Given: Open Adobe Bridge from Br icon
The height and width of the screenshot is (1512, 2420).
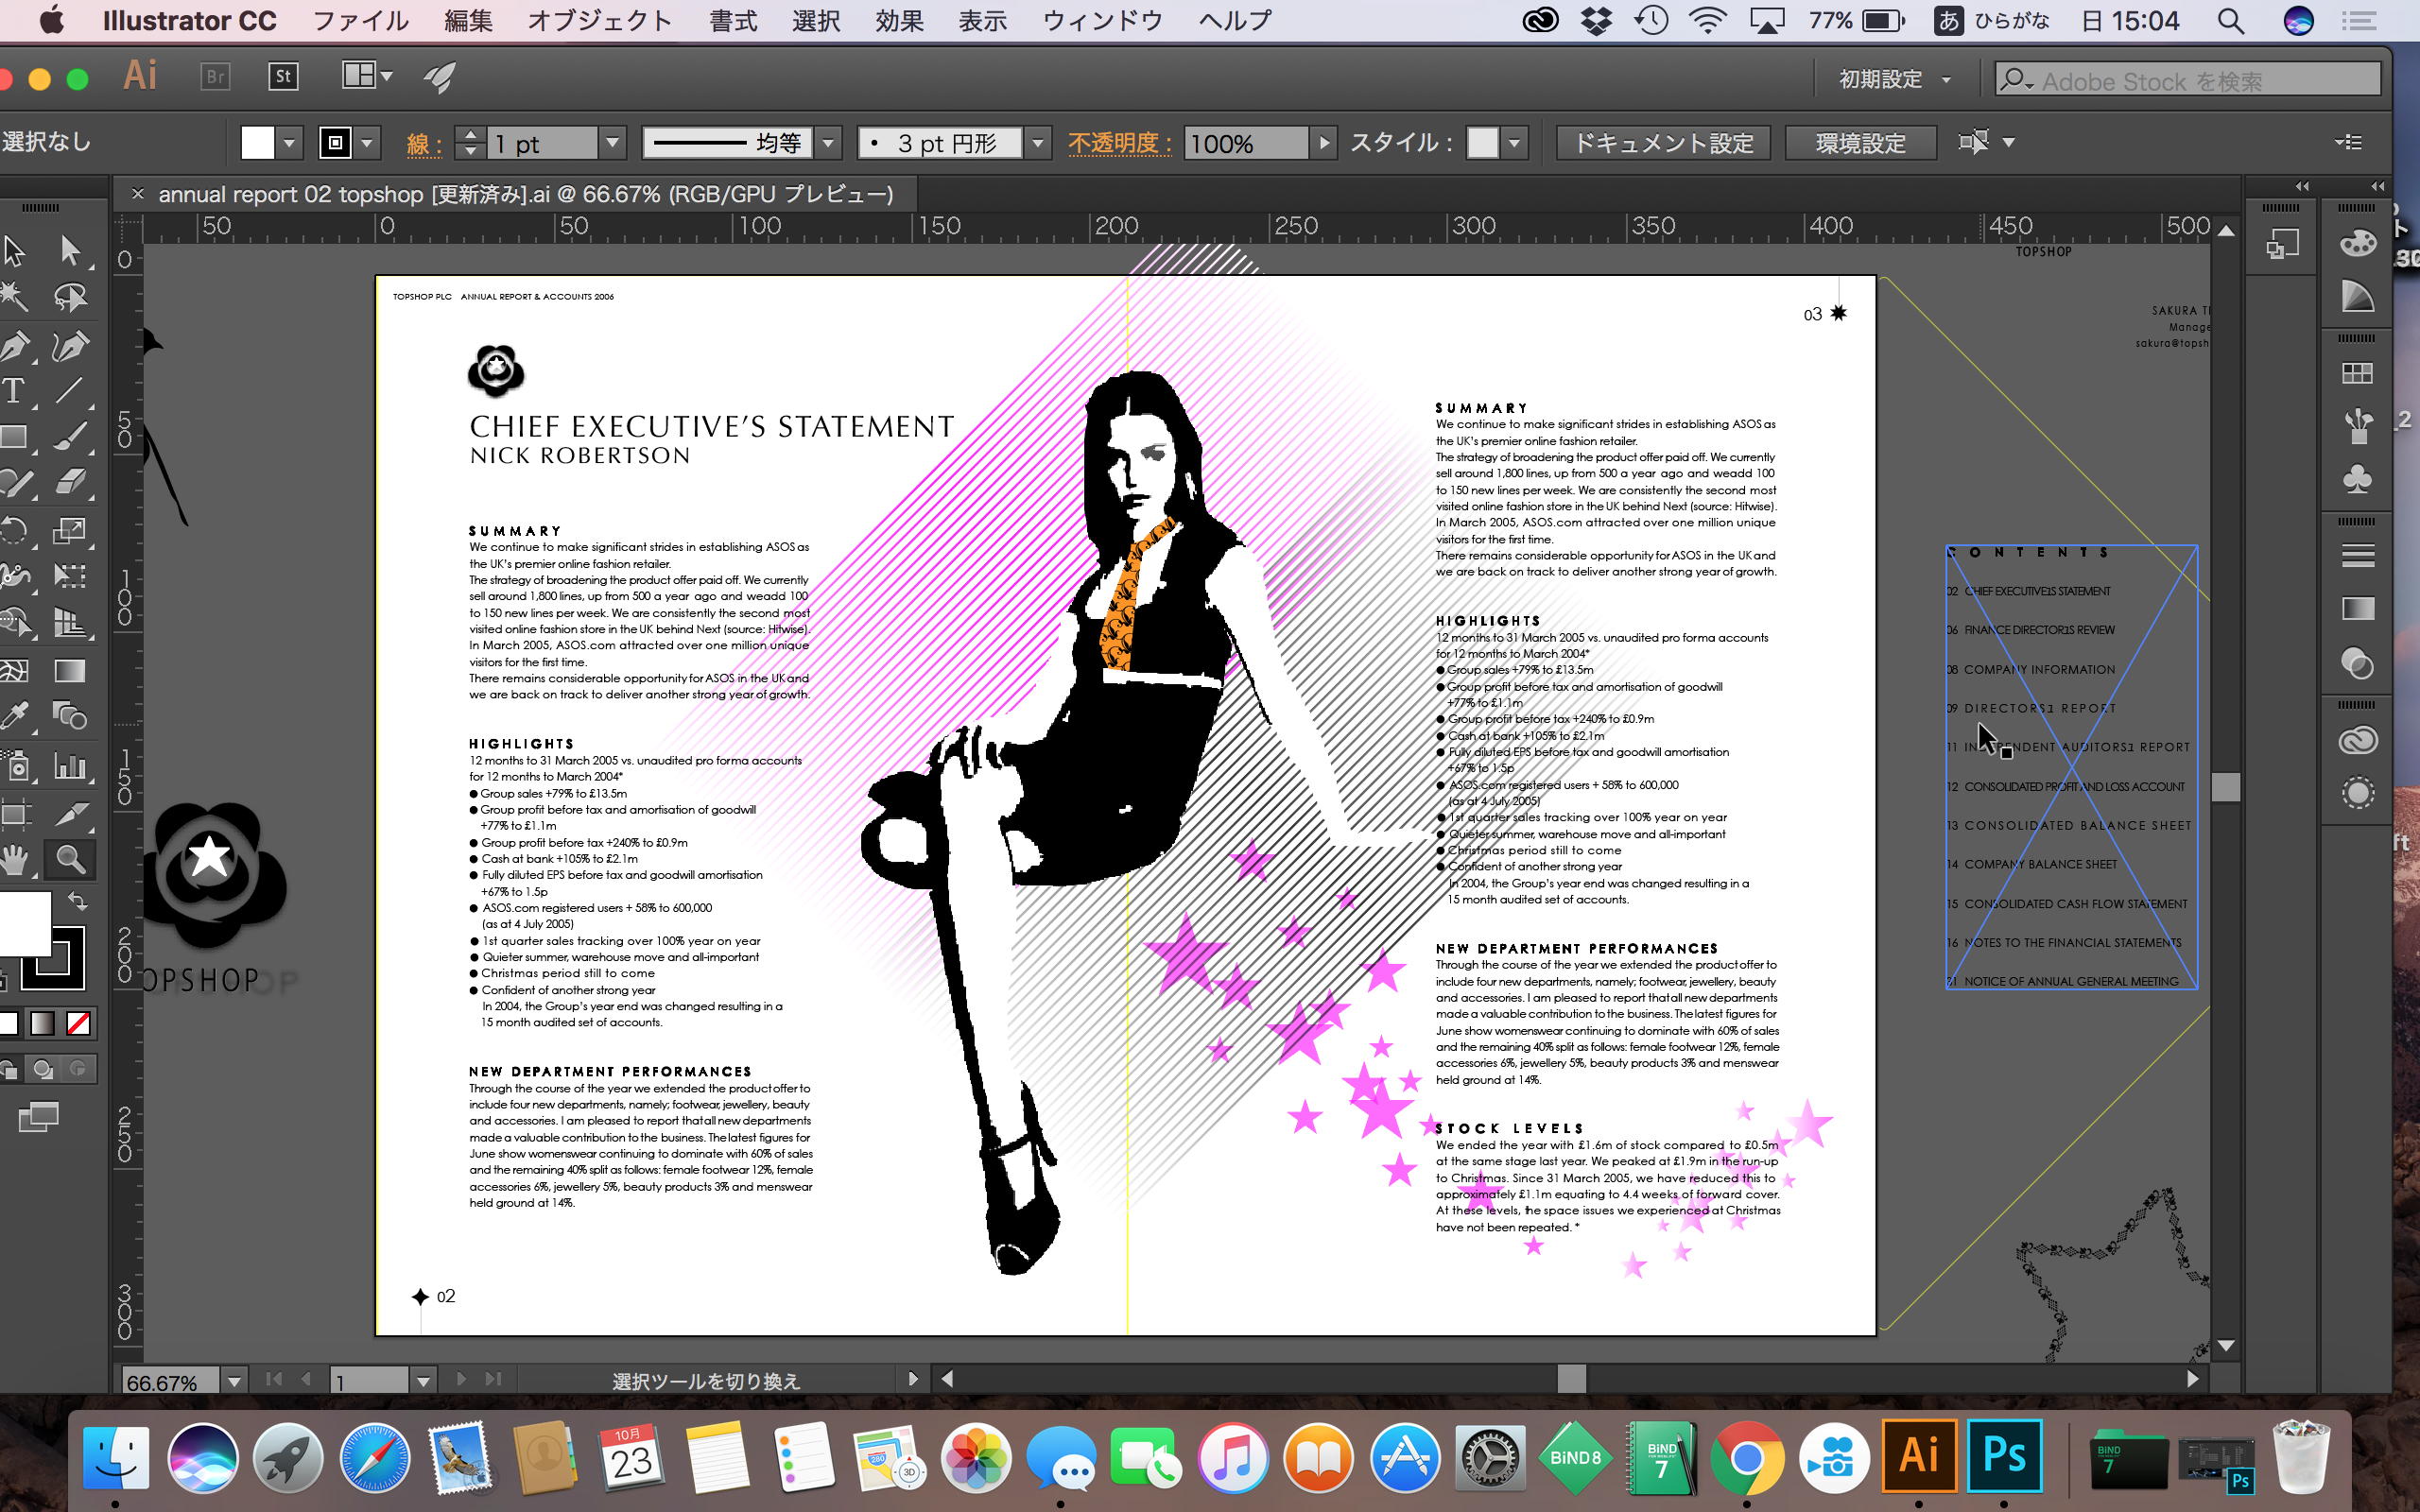Looking at the screenshot, I should pyautogui.click(x=215, y=77).
